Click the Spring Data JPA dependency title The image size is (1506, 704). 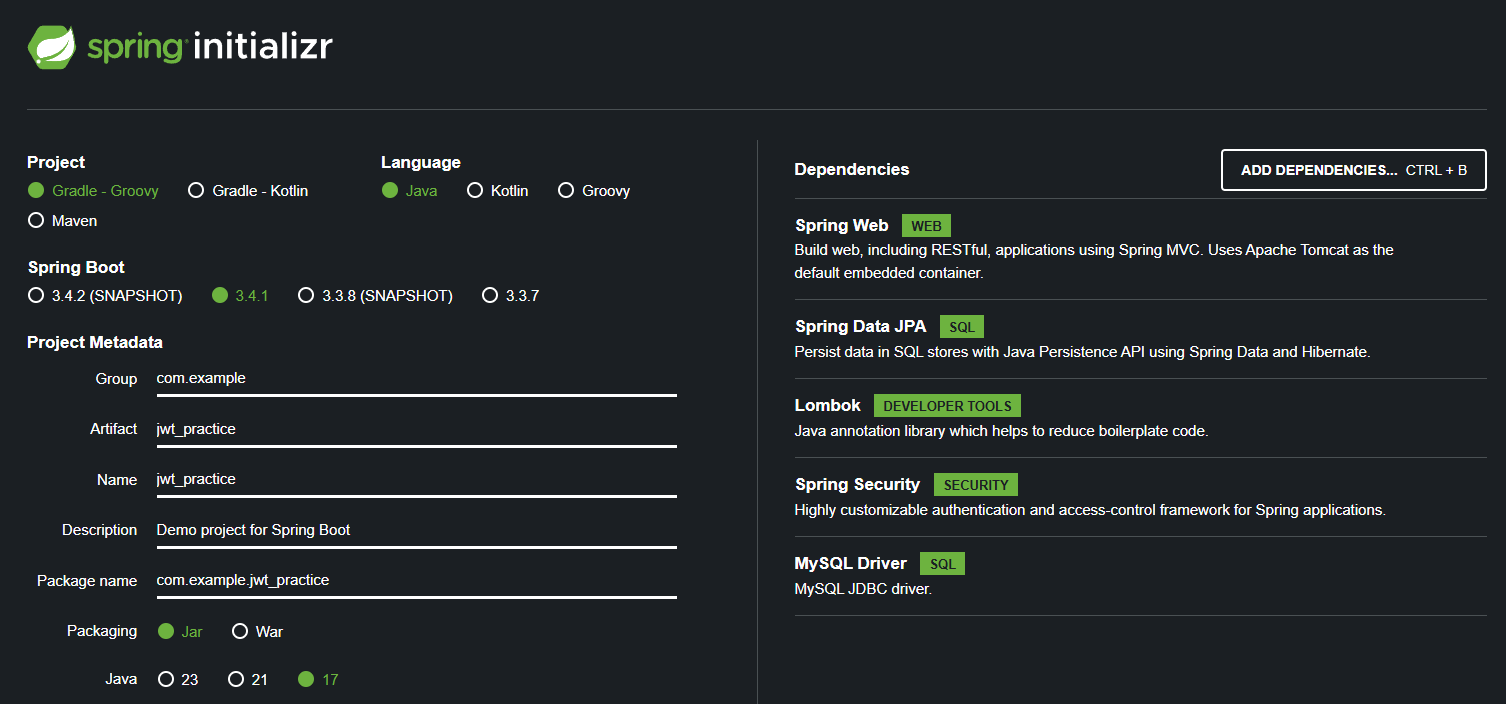(861, 326)
